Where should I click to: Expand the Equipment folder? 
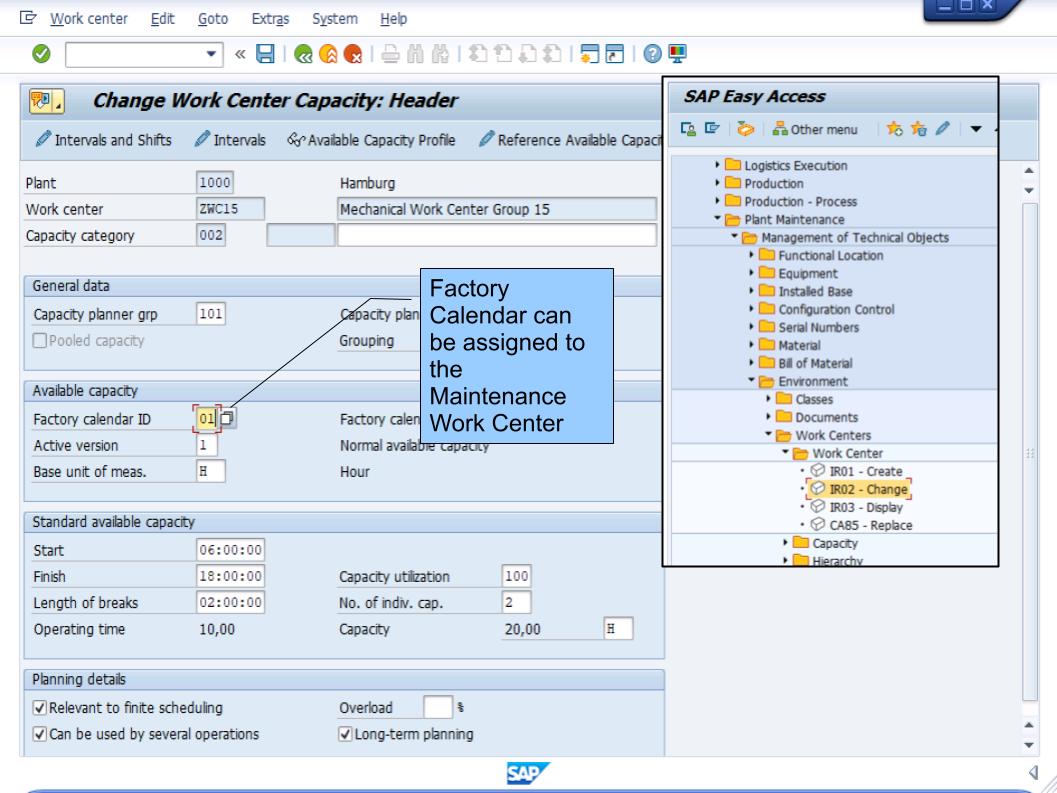752,273
